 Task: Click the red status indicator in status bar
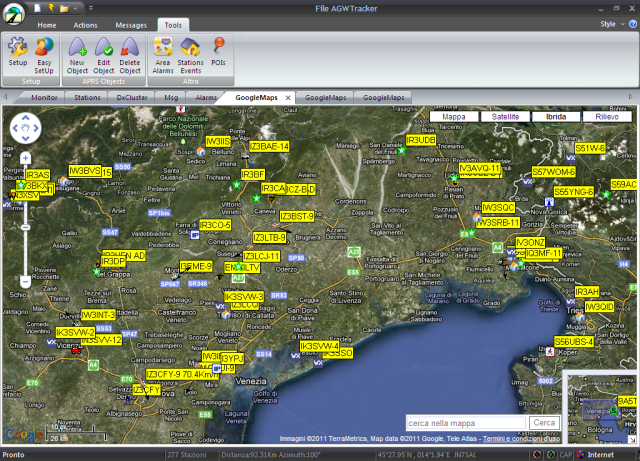[x=537, y=454]
